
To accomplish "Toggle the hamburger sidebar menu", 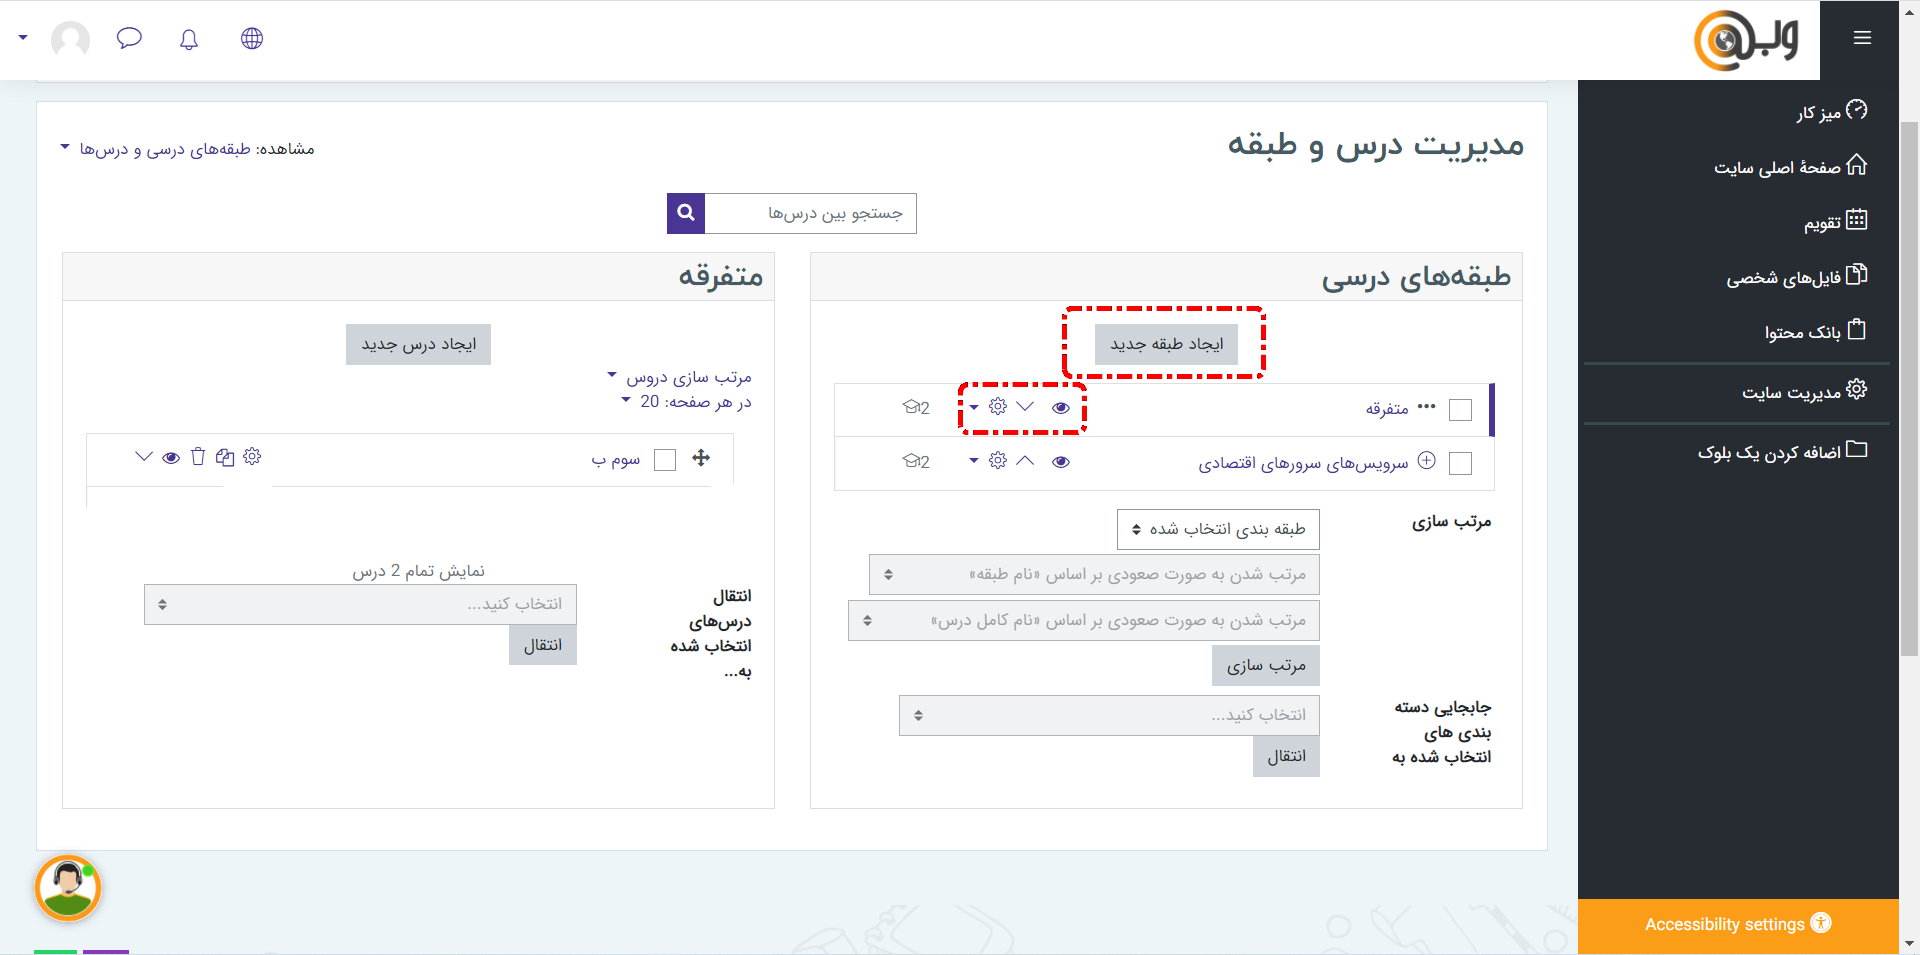I will [1861, 38].
